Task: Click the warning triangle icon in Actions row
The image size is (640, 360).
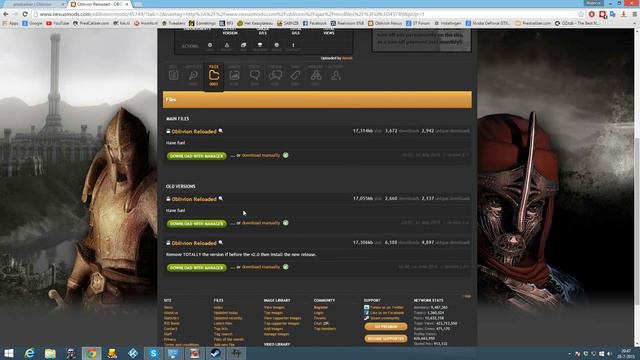Action: point(227,46)
